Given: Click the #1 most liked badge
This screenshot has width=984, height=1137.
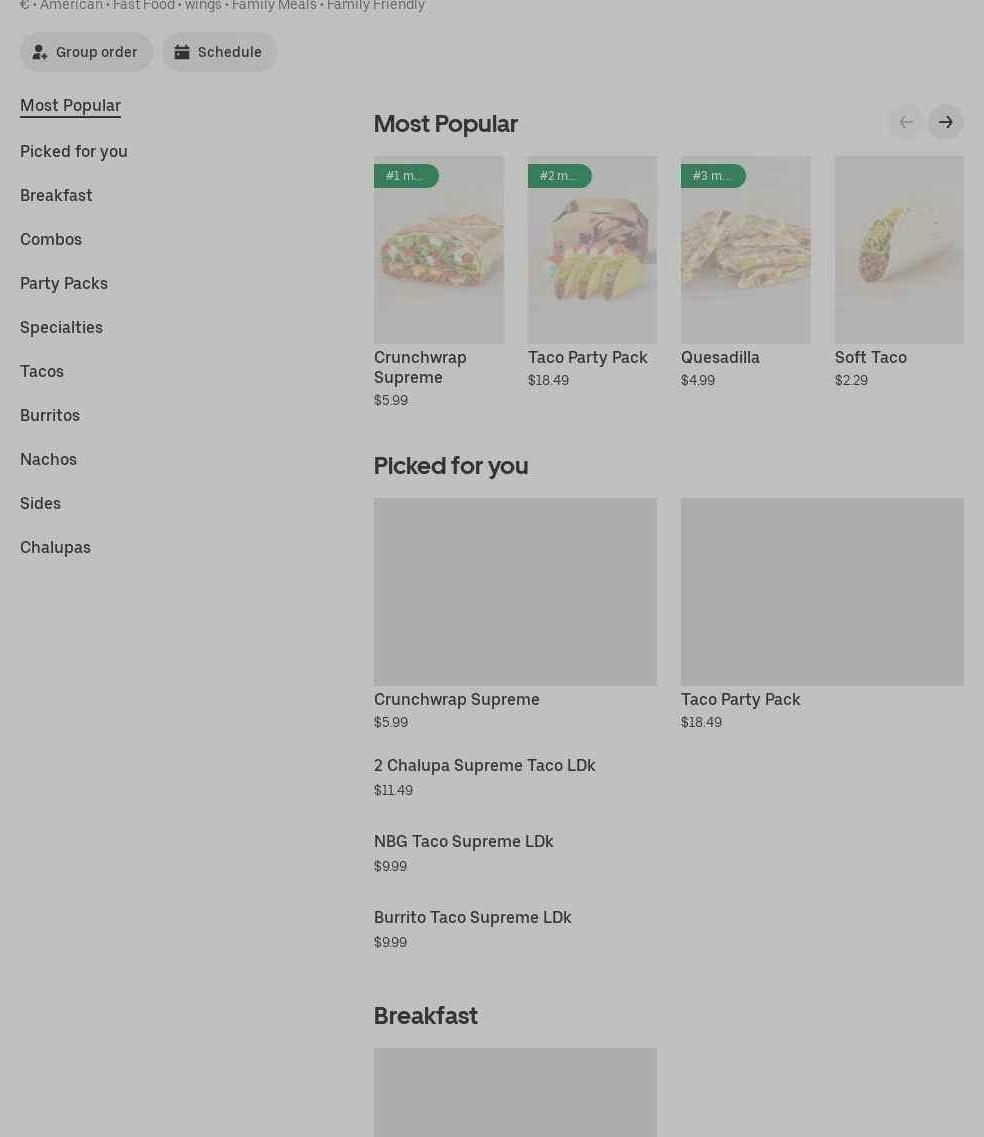Looking at the screenshot, I should tap(405, 176).
